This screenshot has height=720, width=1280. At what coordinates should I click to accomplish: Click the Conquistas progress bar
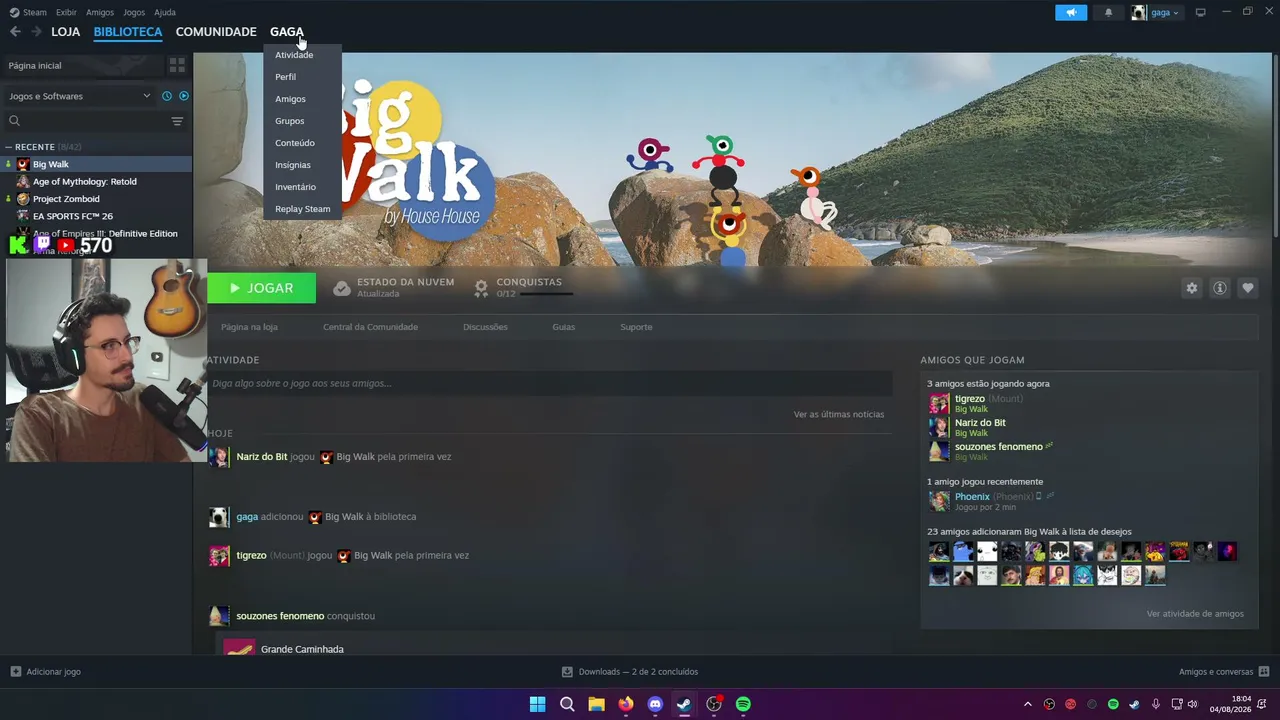(x=546, y=295)
